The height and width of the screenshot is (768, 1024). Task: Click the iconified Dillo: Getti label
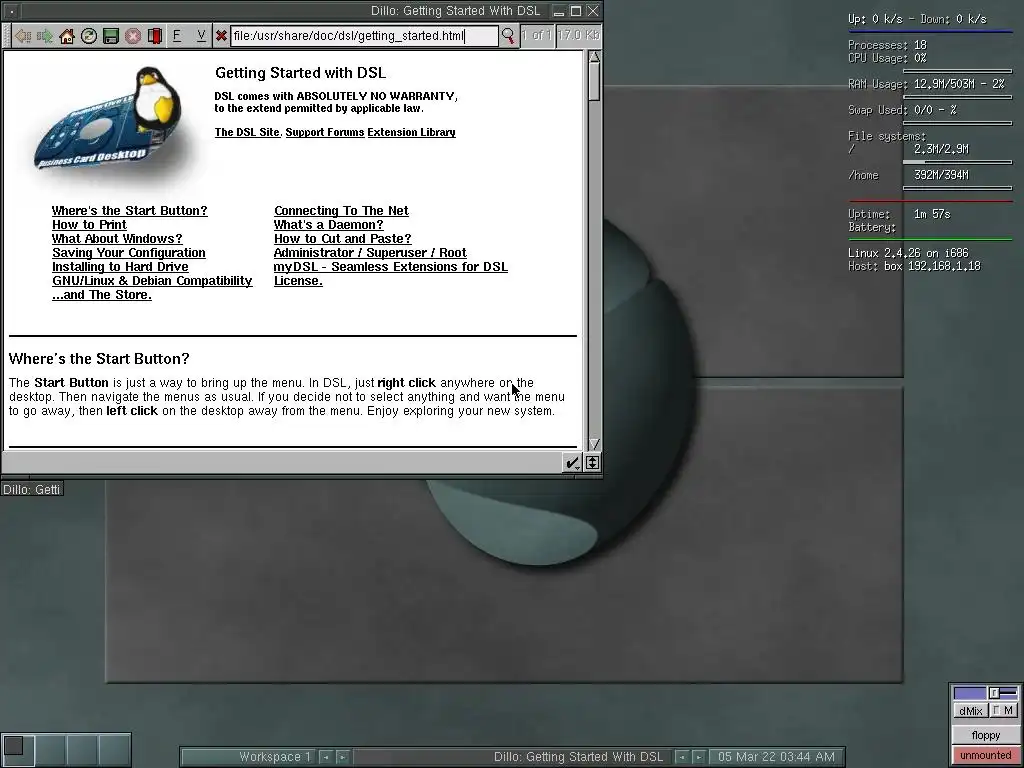[32, 489]
